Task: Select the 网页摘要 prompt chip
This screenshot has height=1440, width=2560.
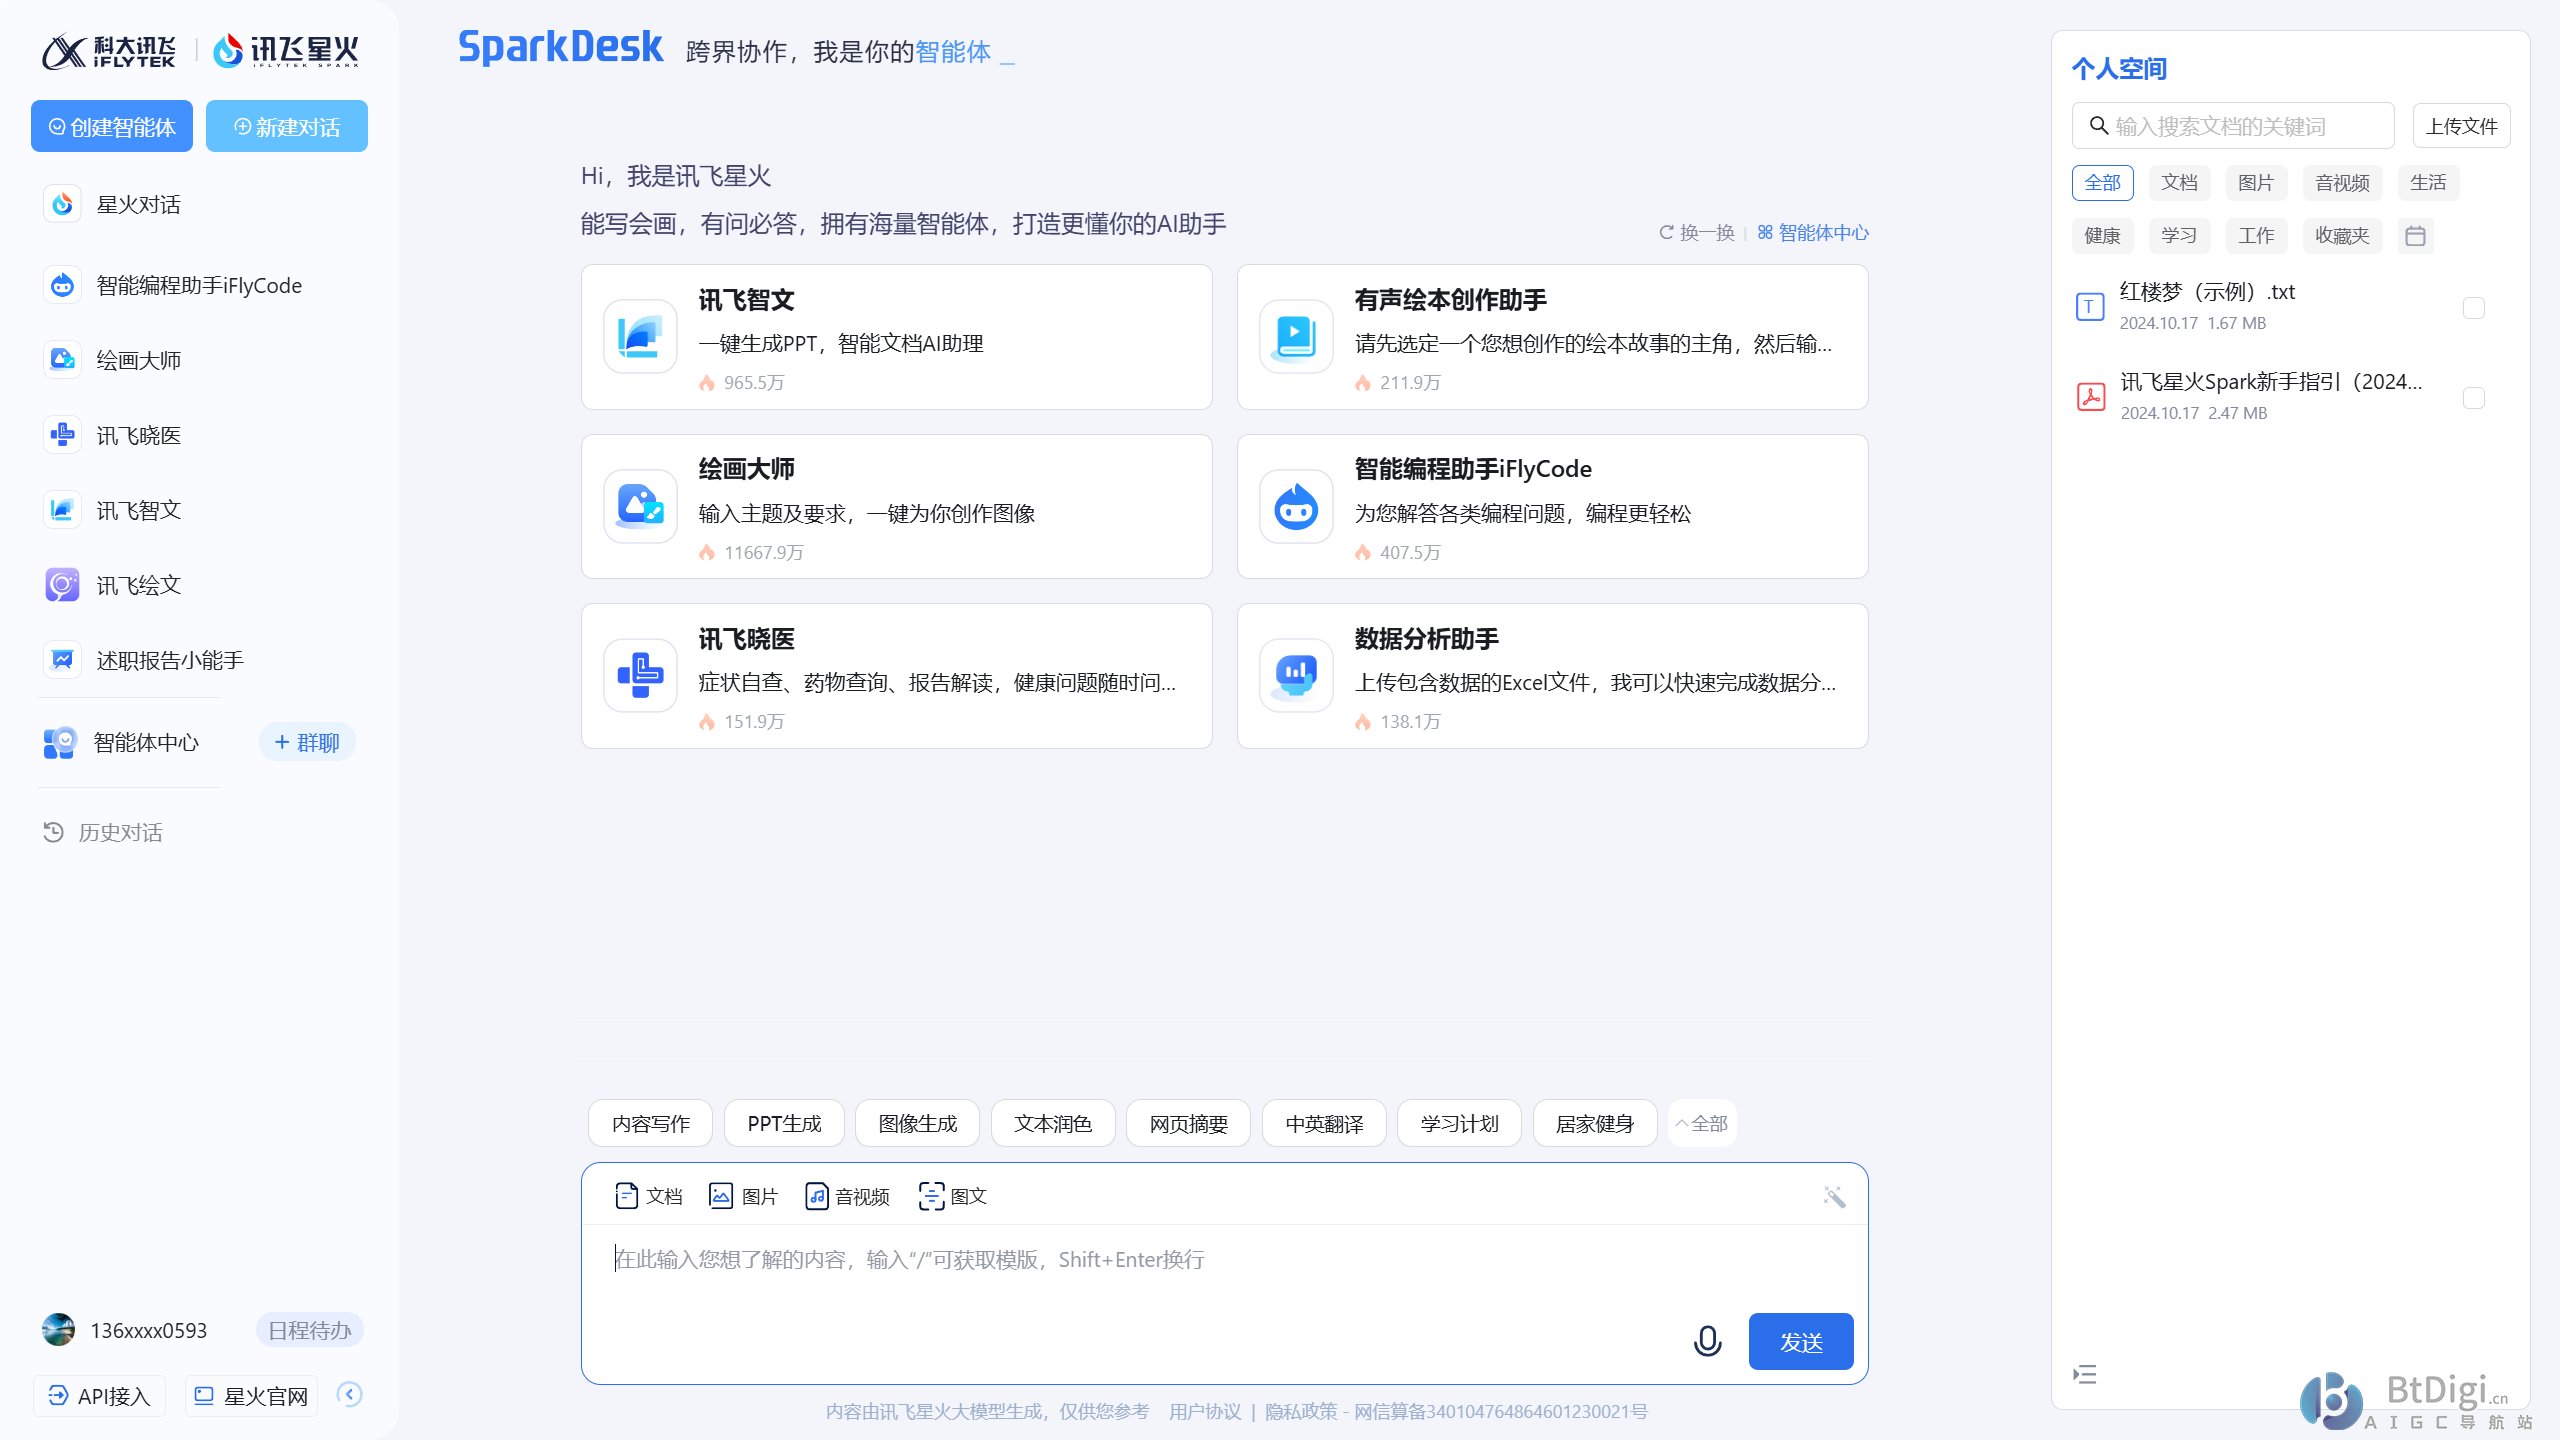Action: point(1188,1123)
